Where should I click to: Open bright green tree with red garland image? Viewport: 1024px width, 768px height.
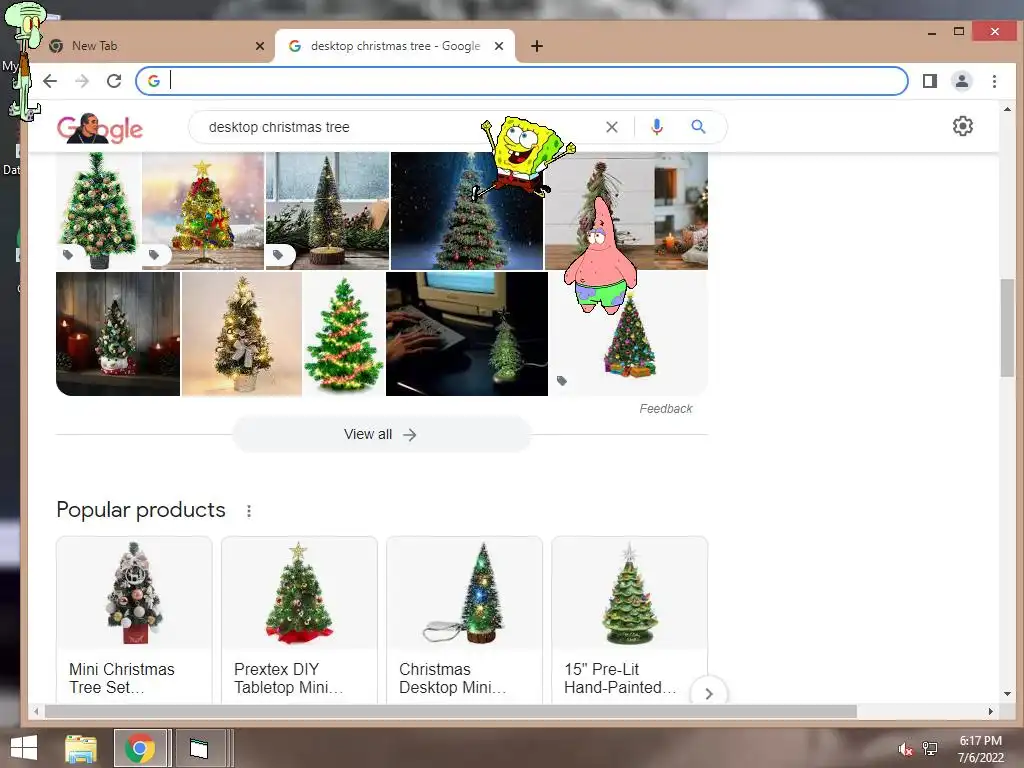pyautogui.click(x=344, y=334)
